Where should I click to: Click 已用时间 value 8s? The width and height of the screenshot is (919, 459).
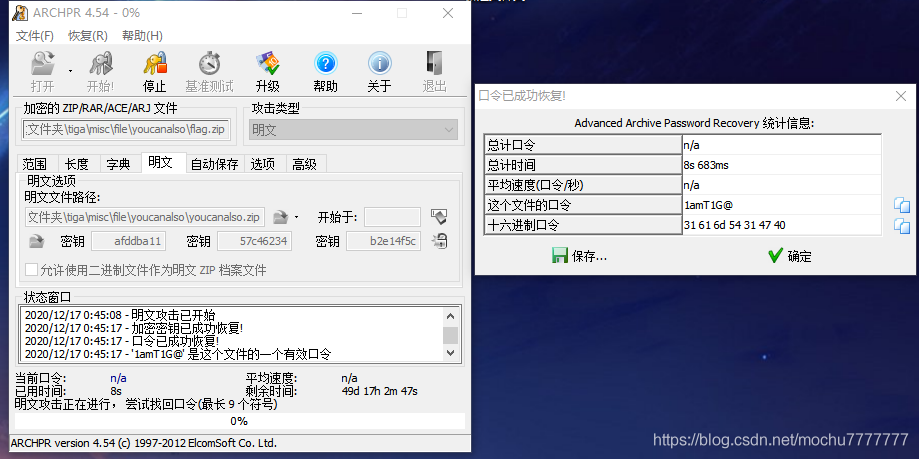pyautogui.click(x=116, y=391)
